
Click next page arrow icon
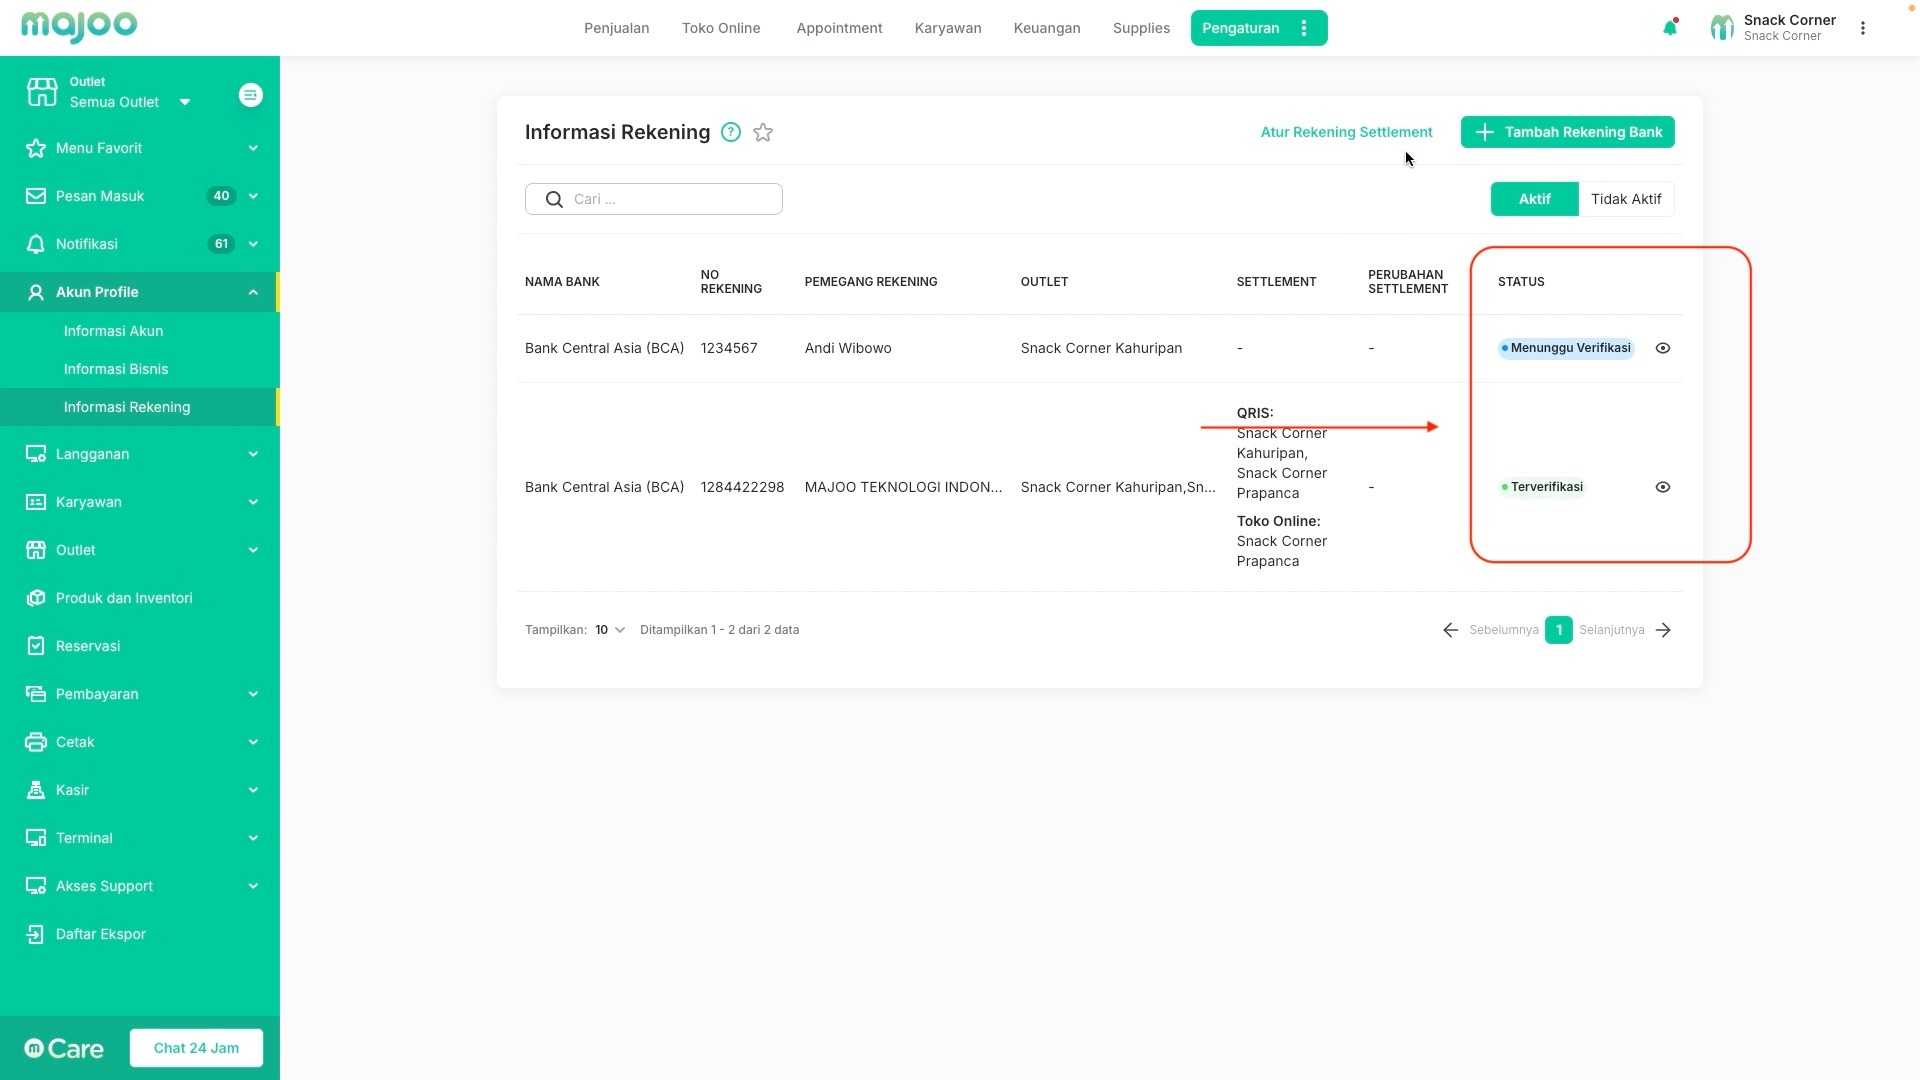coord(1663,630)
